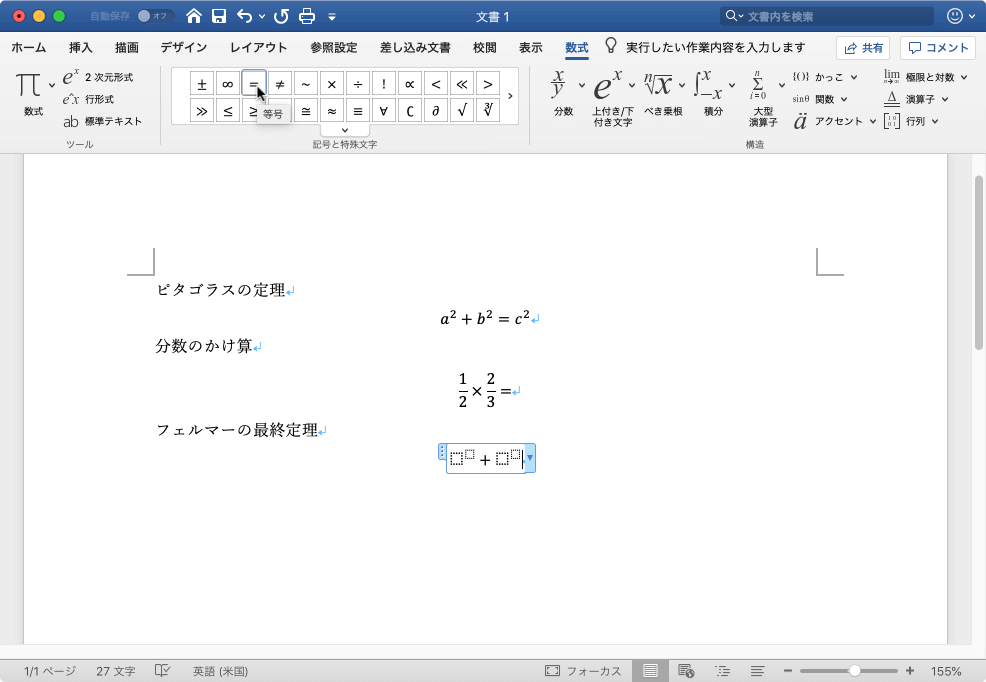The image size is (986, 682).
Task: Open the 大型演算子 large operator dropdown
Action: click(x=782, y=84)
